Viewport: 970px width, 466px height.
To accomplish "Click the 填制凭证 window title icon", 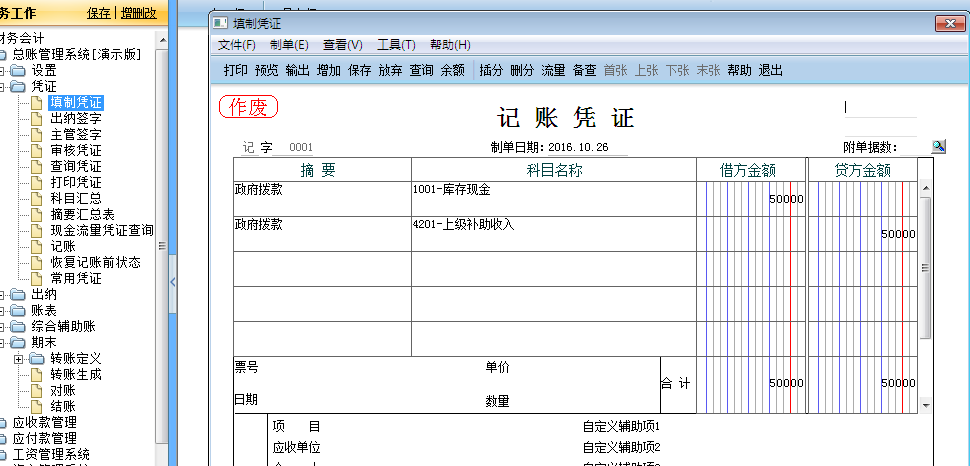I will (222, 23).
